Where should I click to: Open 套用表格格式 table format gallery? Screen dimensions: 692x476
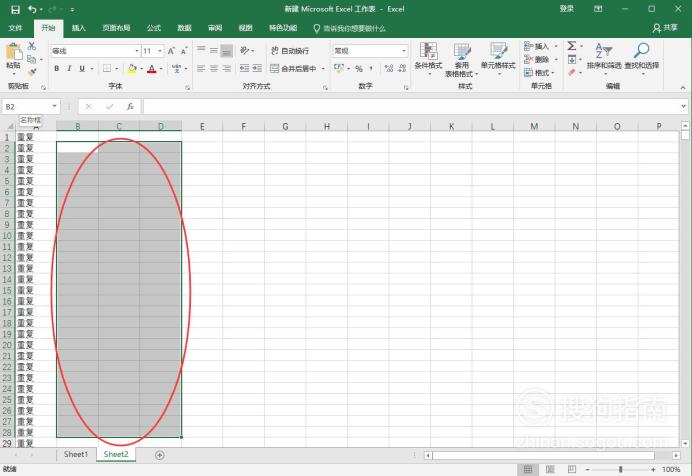tap(462, 60)
